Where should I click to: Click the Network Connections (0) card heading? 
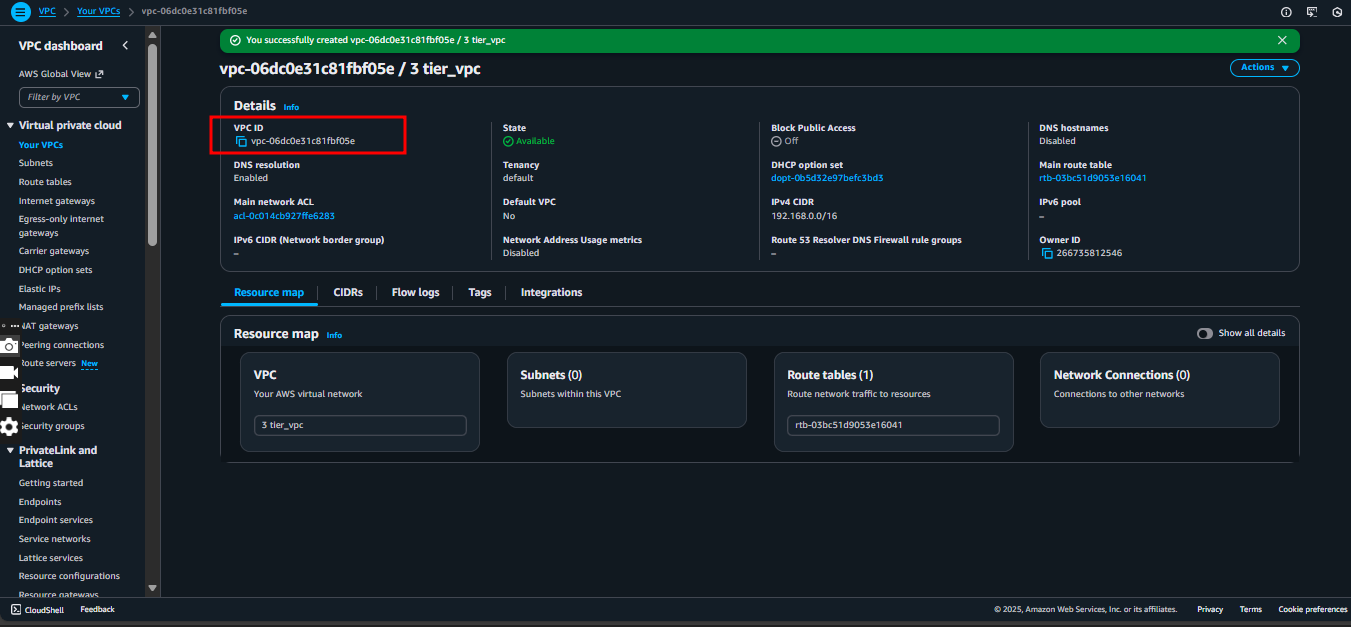[1122, 375]
